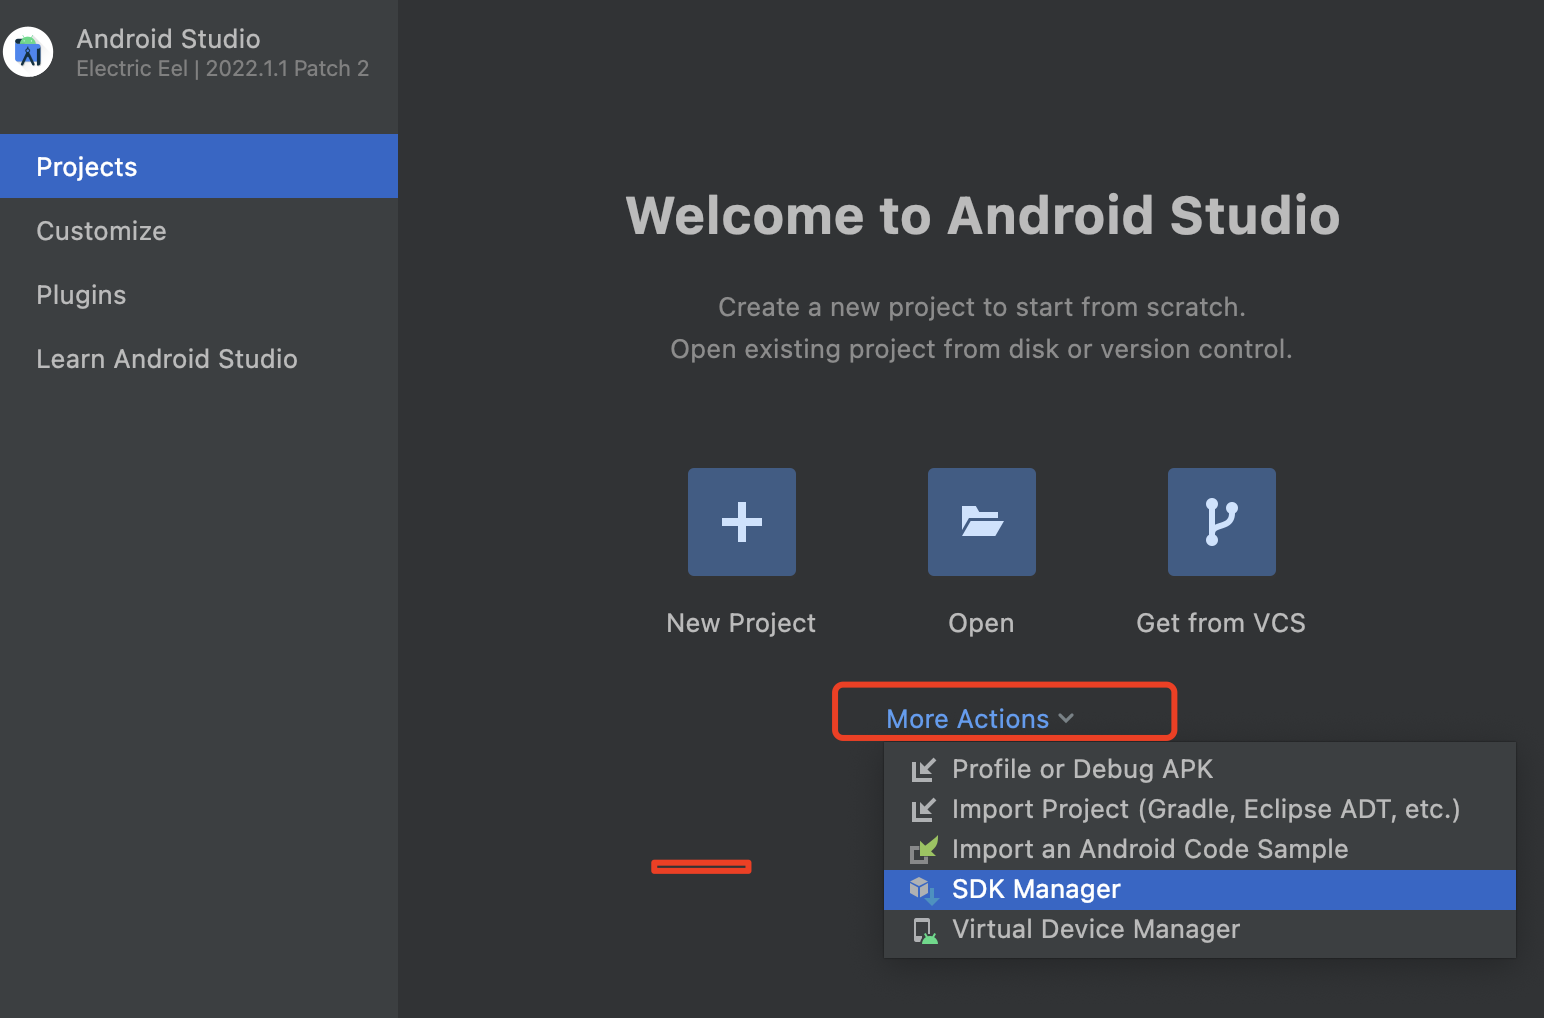Toggle the More Actions dropdown link
The height and width of the screenshot is (1018, 1544).
point(967,719)
